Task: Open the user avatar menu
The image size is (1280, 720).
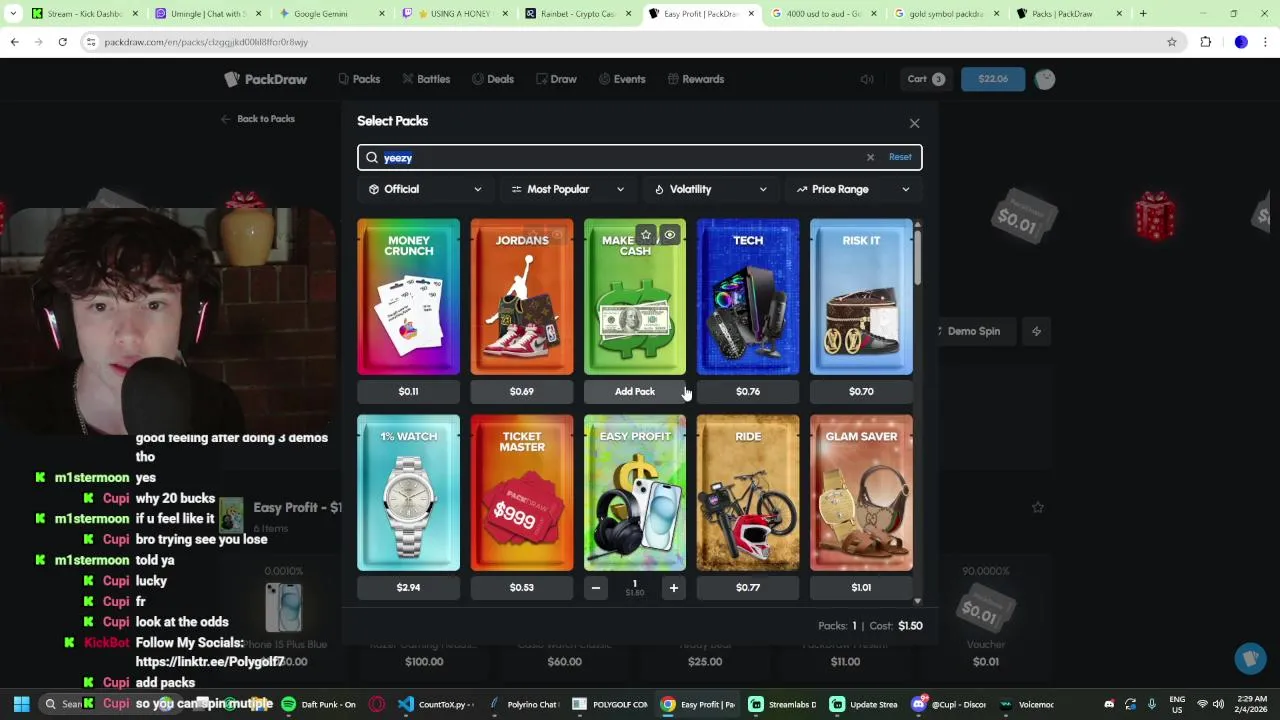Action: [x=1045, y=80]
